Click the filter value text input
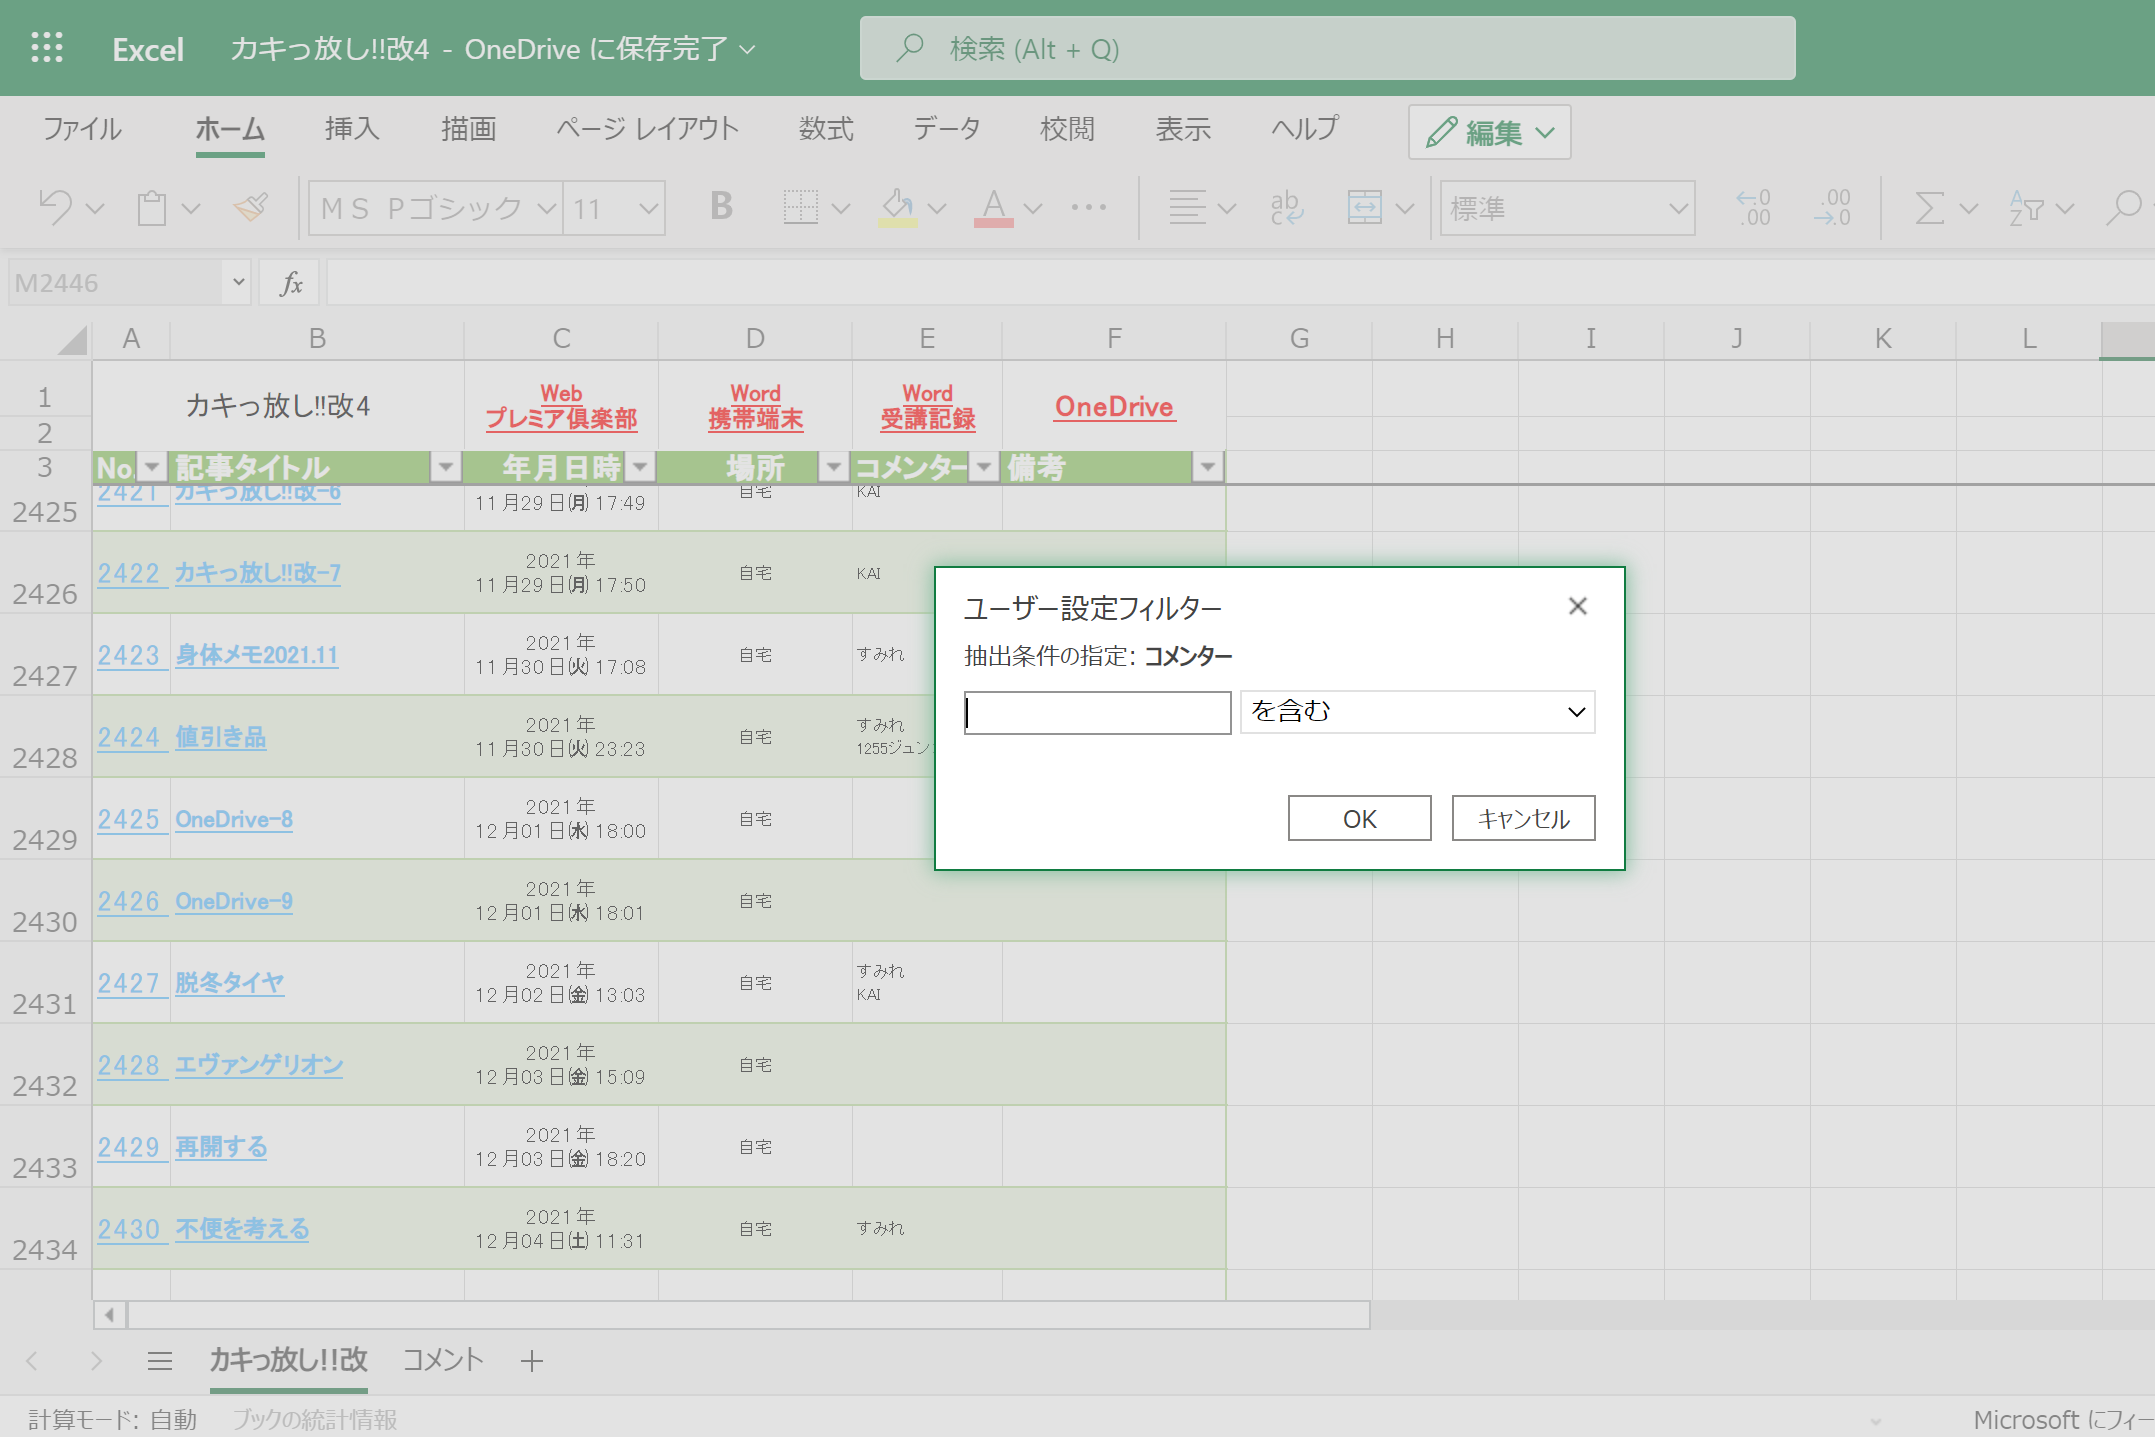The height and width of the screenshot is (1437, 2155). 1097,712
